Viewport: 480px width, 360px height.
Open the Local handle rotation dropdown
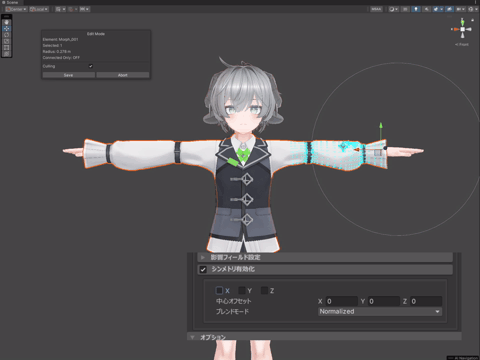pyautogui.click(x=39, y=9)
